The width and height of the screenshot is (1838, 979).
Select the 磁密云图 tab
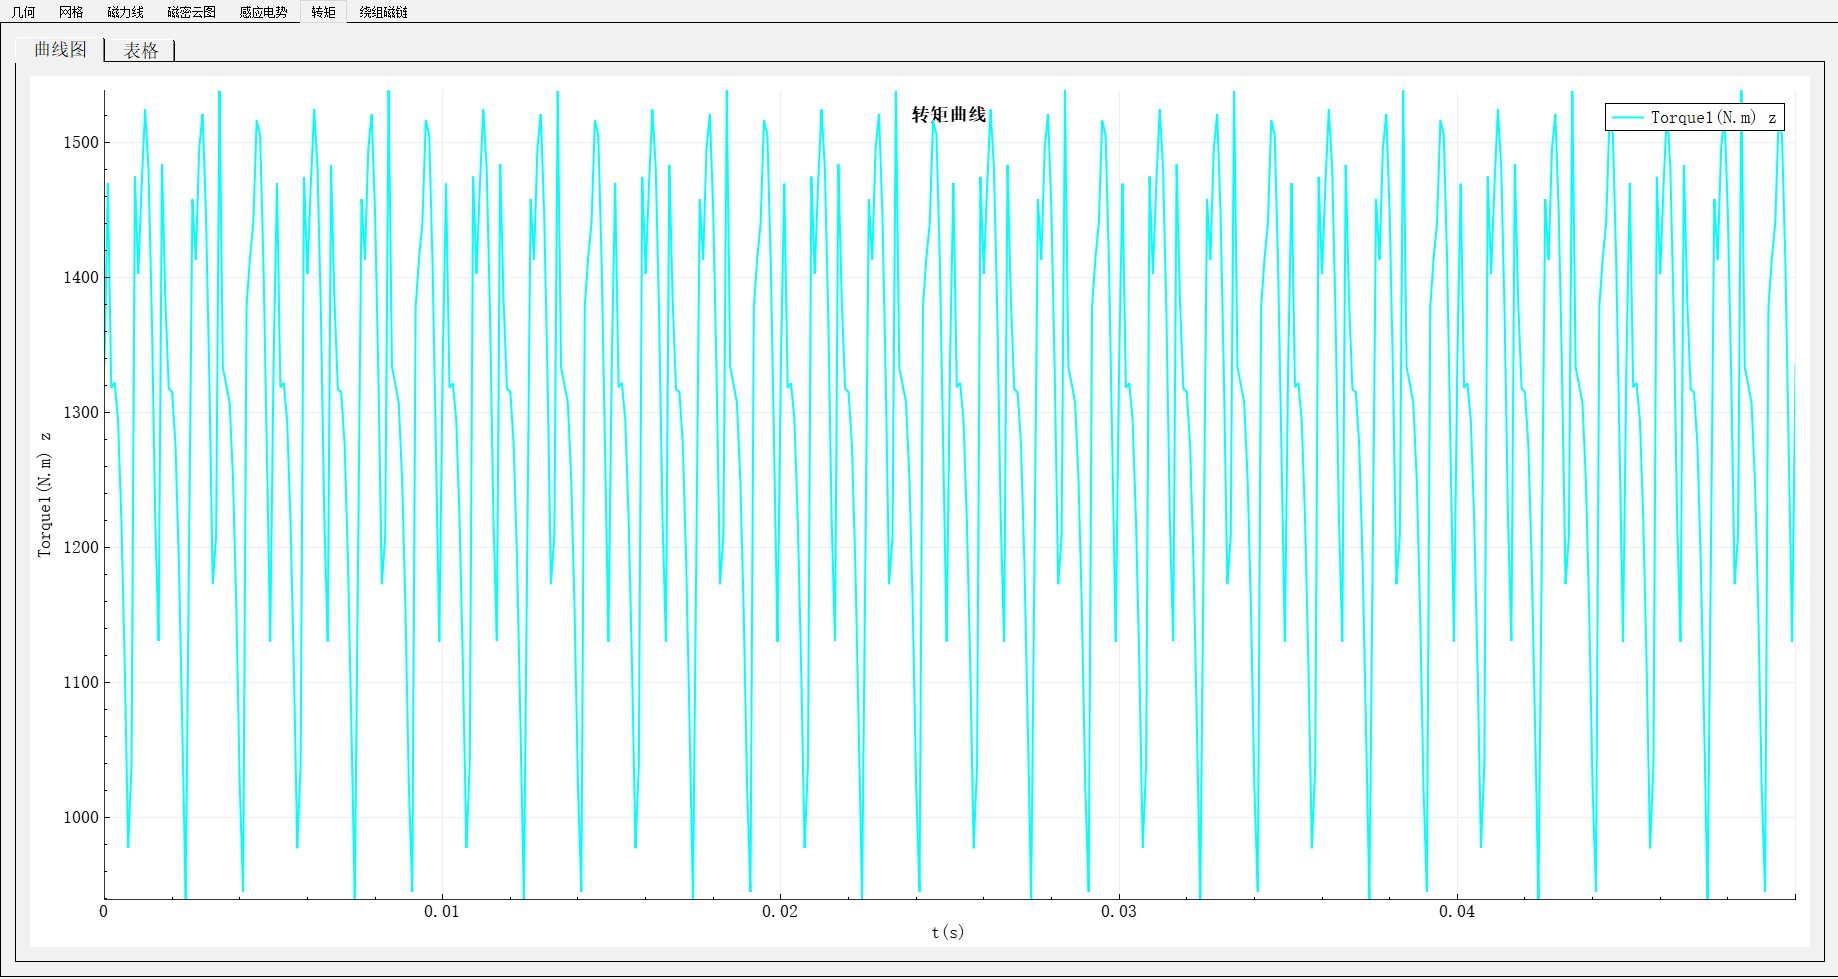pyautogui.click(x=191, y=12)
